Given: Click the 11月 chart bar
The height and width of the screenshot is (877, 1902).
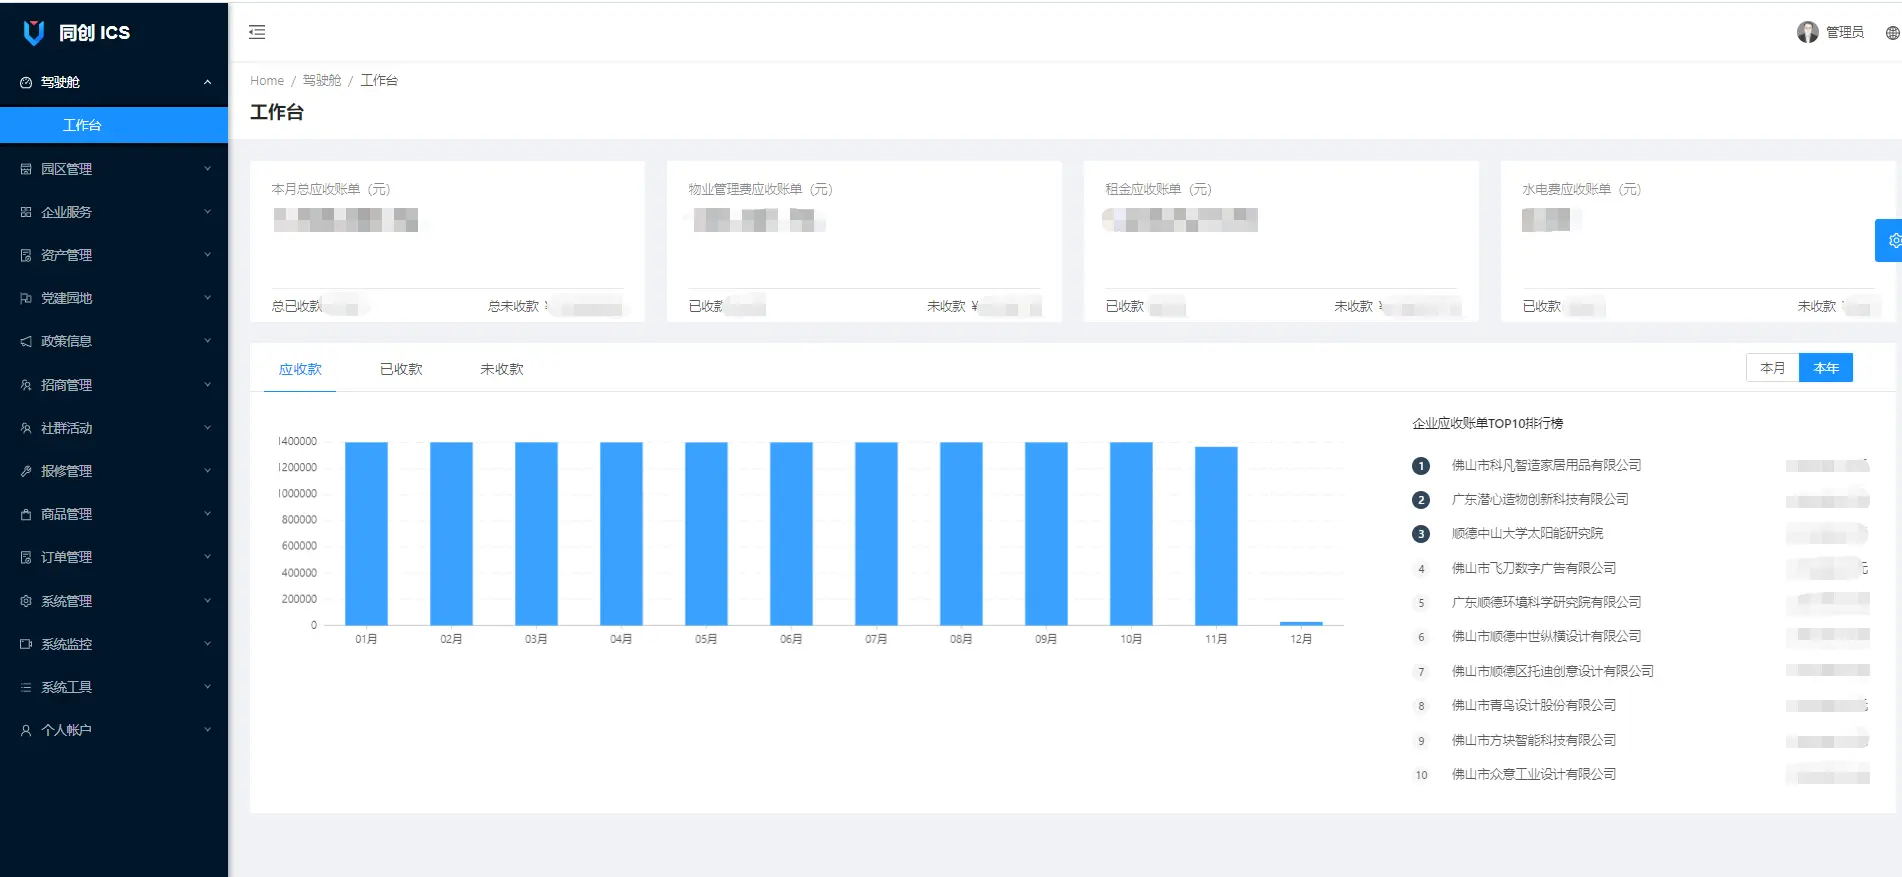Looking at the screenshot, I should 1216,536.
